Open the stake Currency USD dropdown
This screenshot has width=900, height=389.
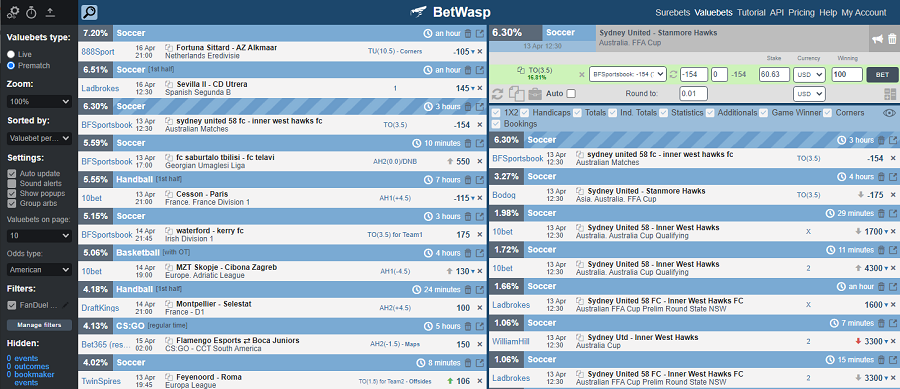tap(809, 75)
